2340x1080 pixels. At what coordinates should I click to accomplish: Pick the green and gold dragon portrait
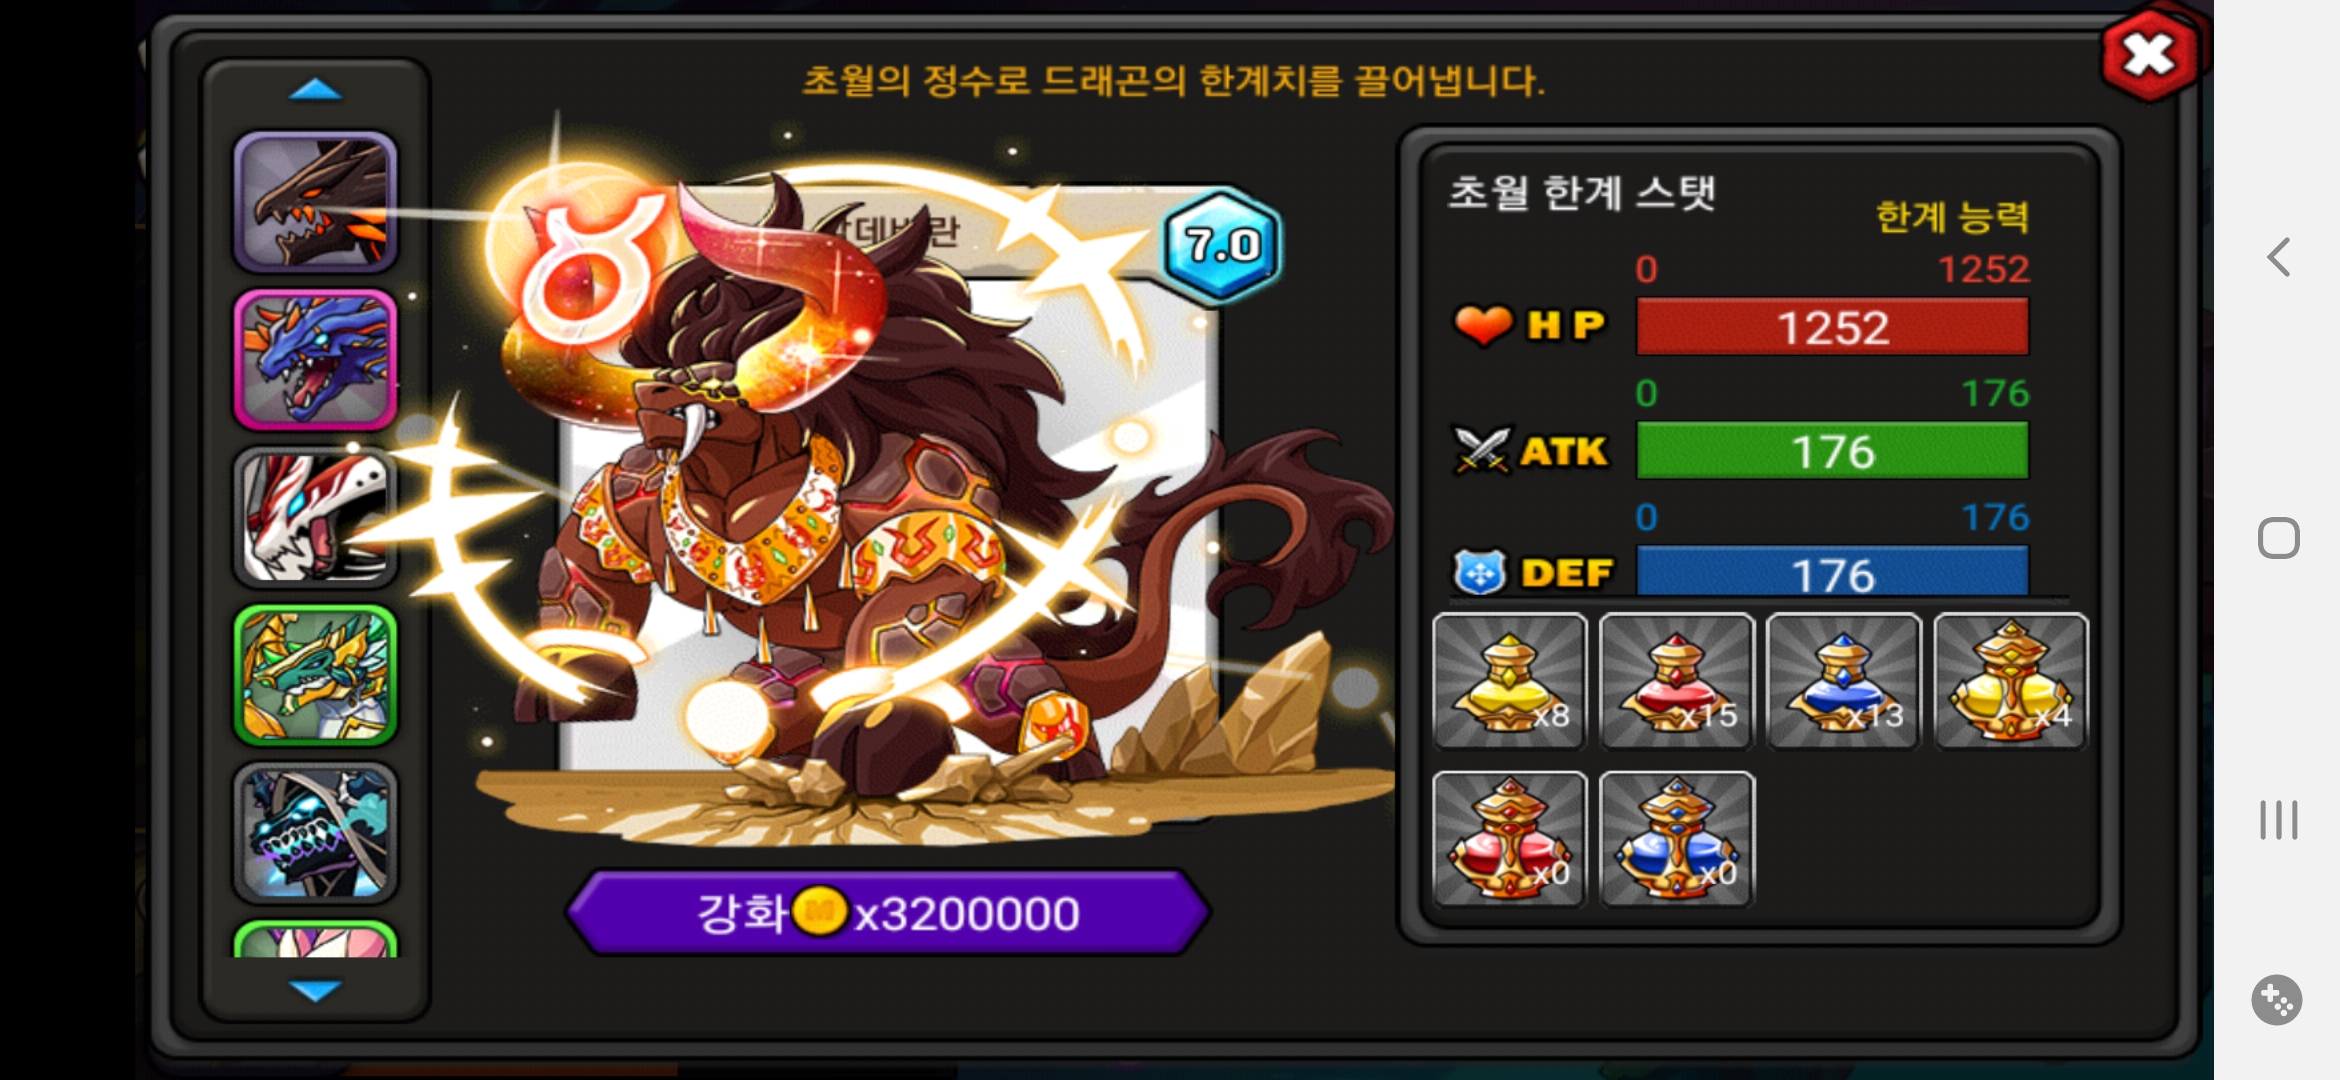[315, 675]
